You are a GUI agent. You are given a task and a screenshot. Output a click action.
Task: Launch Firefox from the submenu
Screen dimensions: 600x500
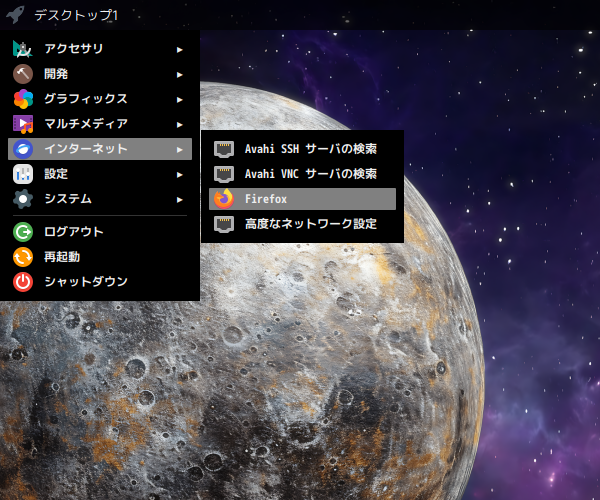tap(302, 199)
